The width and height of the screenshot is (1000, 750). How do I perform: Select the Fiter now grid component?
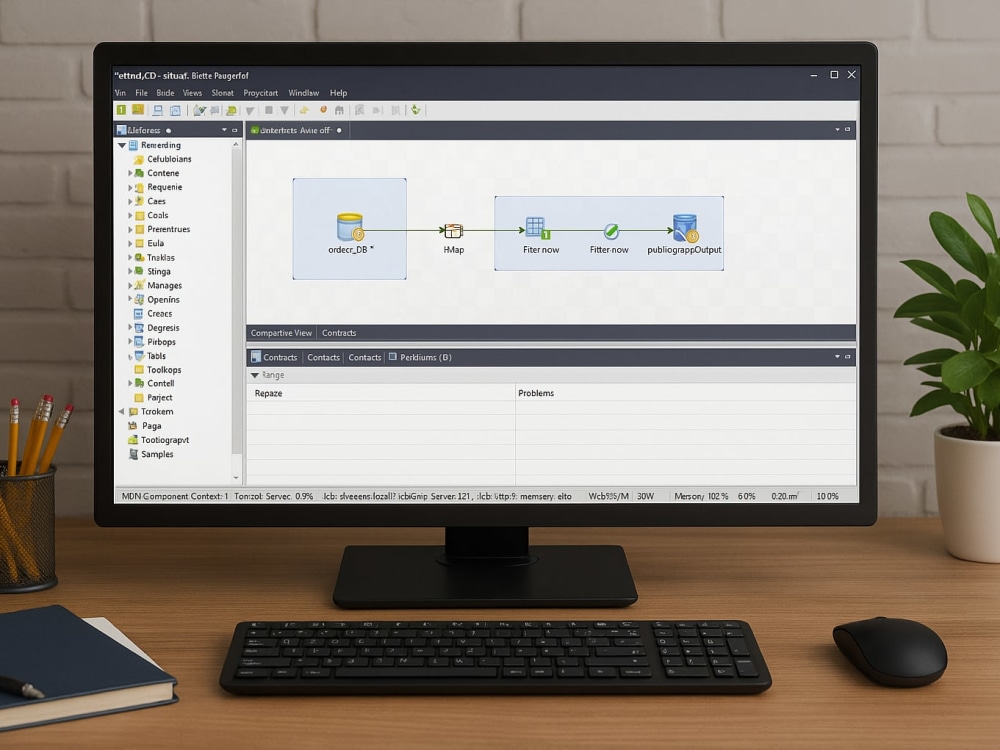tap(538, 228)
